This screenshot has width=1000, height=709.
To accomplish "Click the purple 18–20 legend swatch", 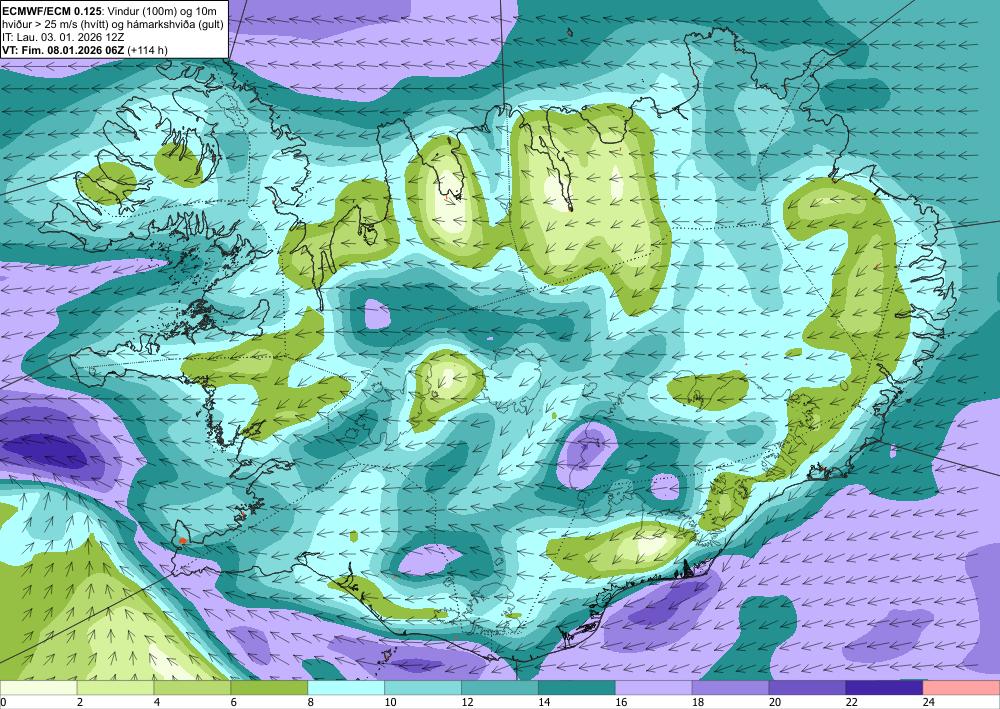I will (x=730, y=688).
